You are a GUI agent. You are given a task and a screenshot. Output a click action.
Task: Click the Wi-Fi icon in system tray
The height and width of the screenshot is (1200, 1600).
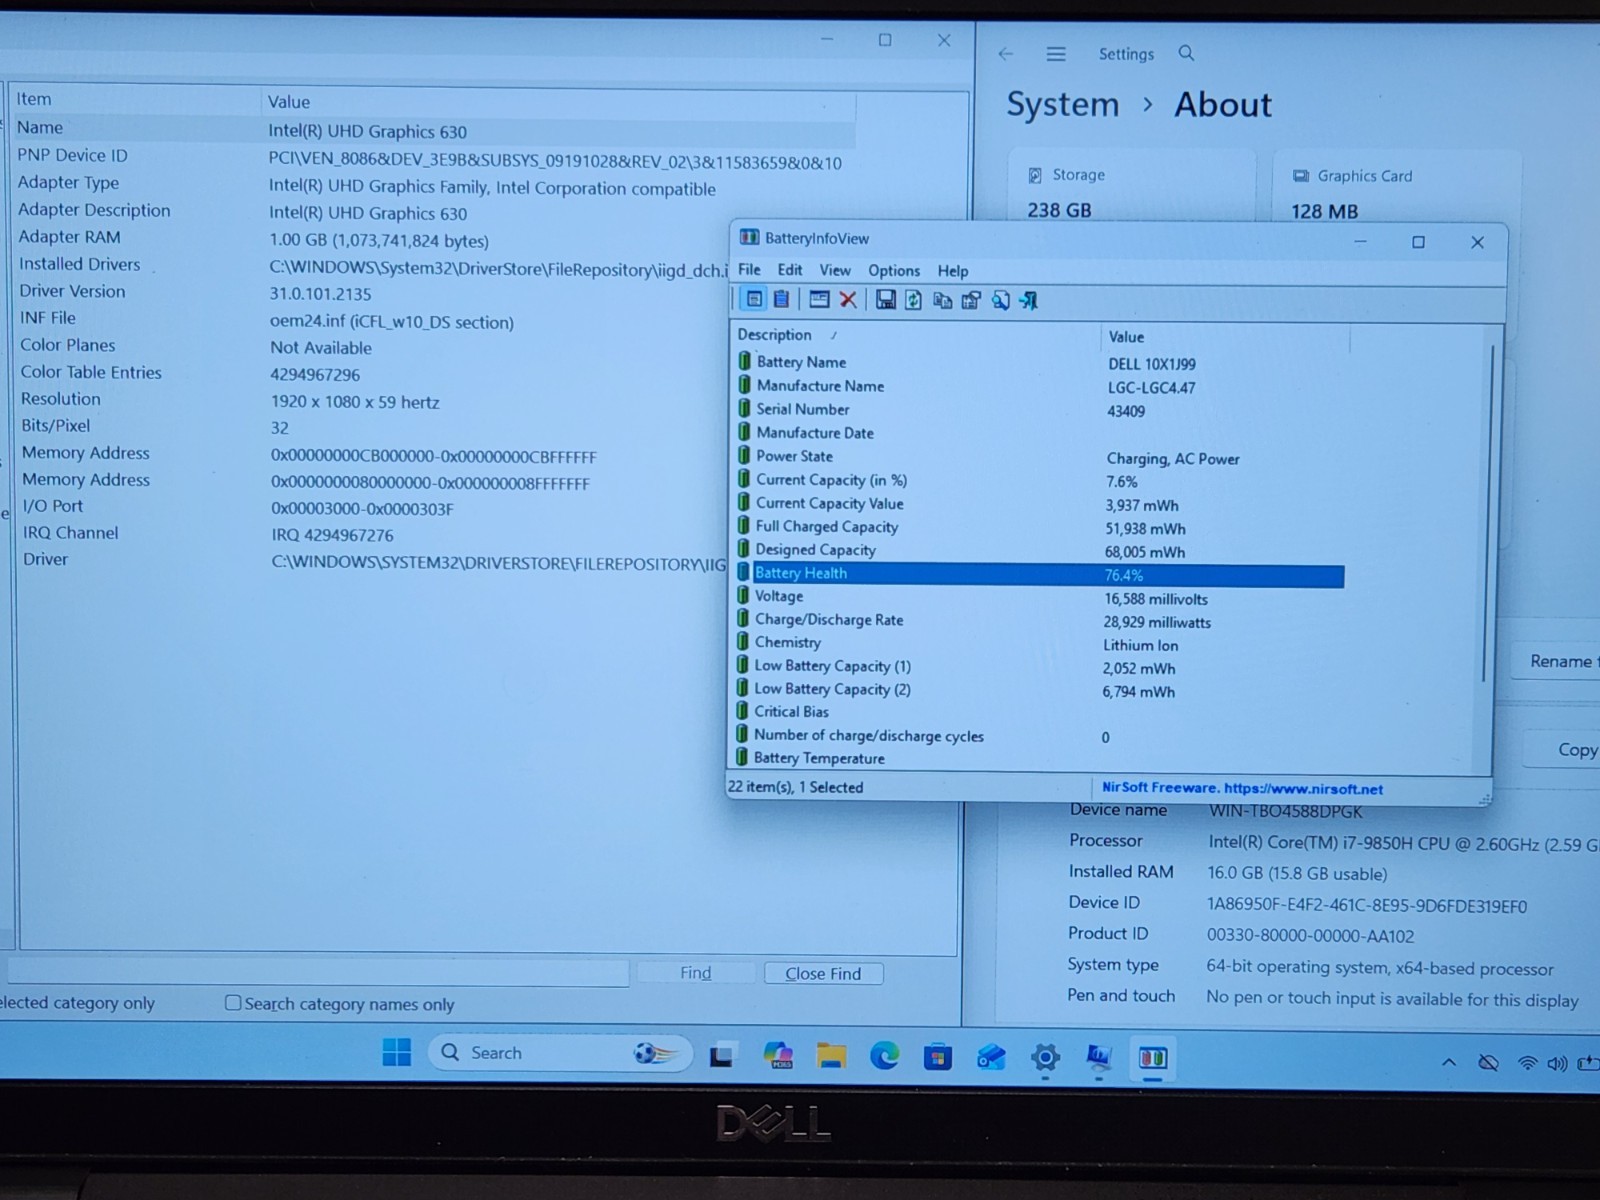(1527, 1063)
